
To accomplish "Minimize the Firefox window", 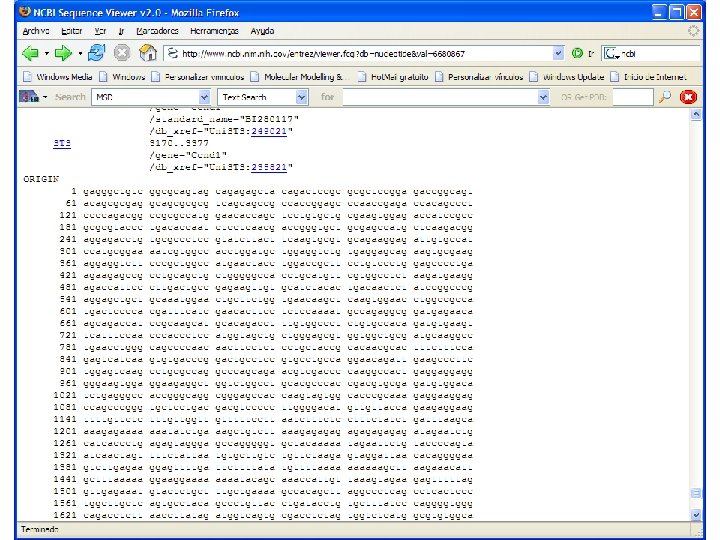I will click(659, 12).
